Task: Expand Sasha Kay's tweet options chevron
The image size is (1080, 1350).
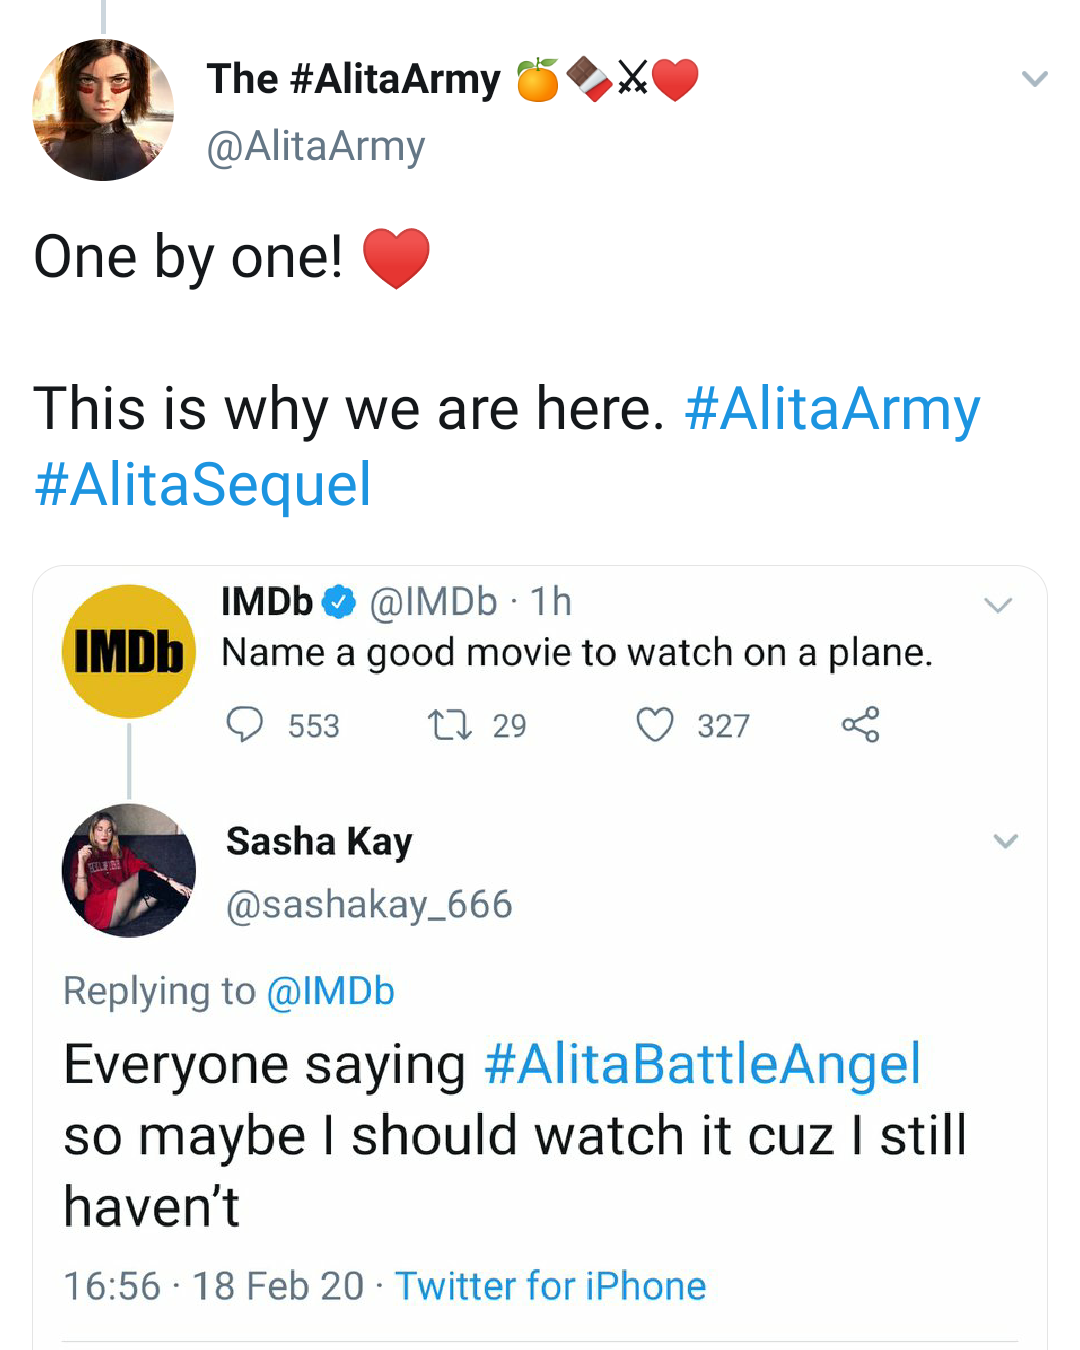Action: pos(1005,841)
